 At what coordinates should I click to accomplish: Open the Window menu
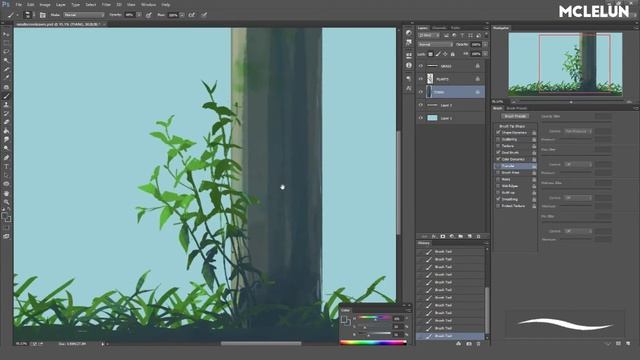click(148, 4)
